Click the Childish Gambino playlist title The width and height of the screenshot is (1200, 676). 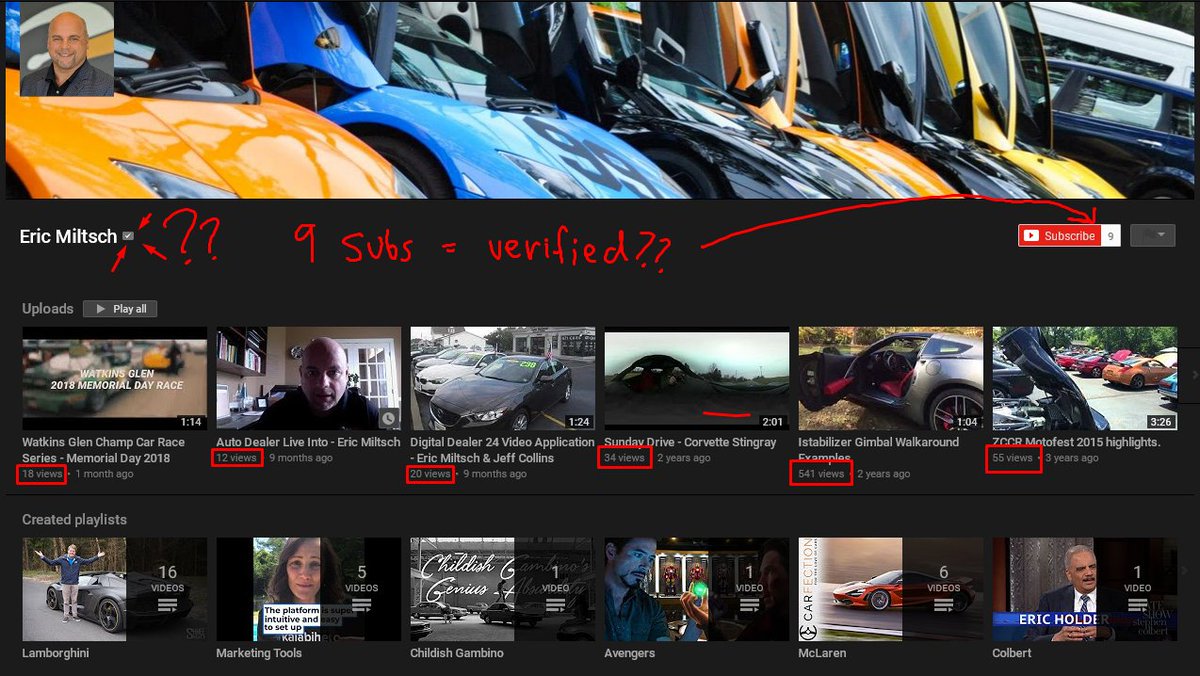click(x=457, y=653)
